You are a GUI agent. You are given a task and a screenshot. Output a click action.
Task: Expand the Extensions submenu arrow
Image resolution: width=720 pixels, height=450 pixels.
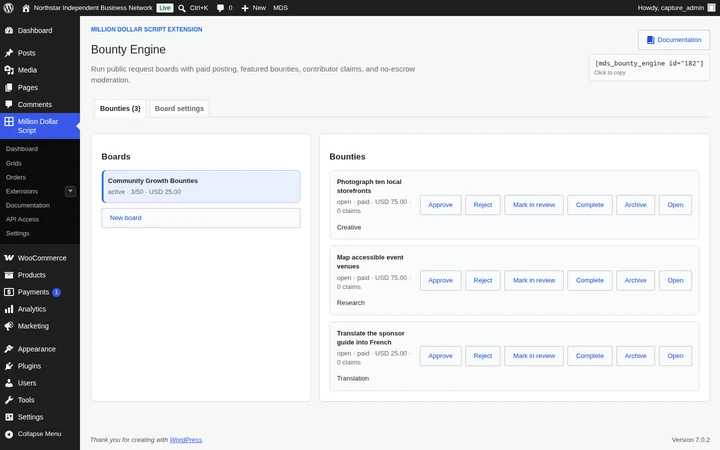pyautogui.click(x=70, y=191)
